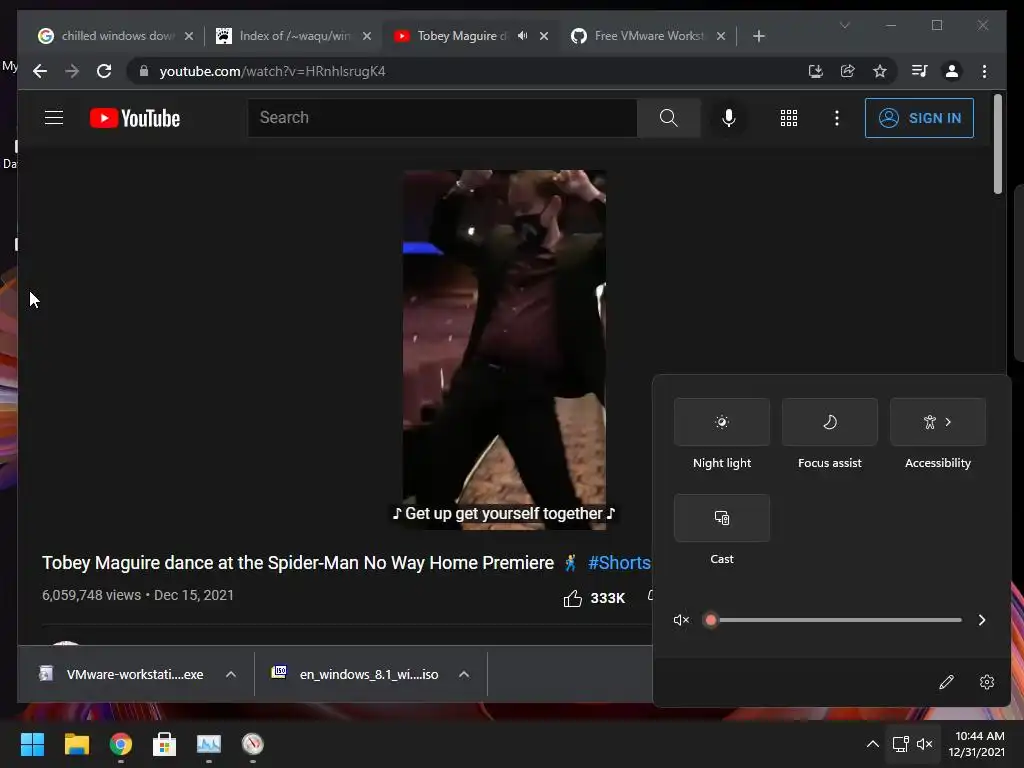
Task: Click the install app icon in address bar
Action: coord(815,71)
